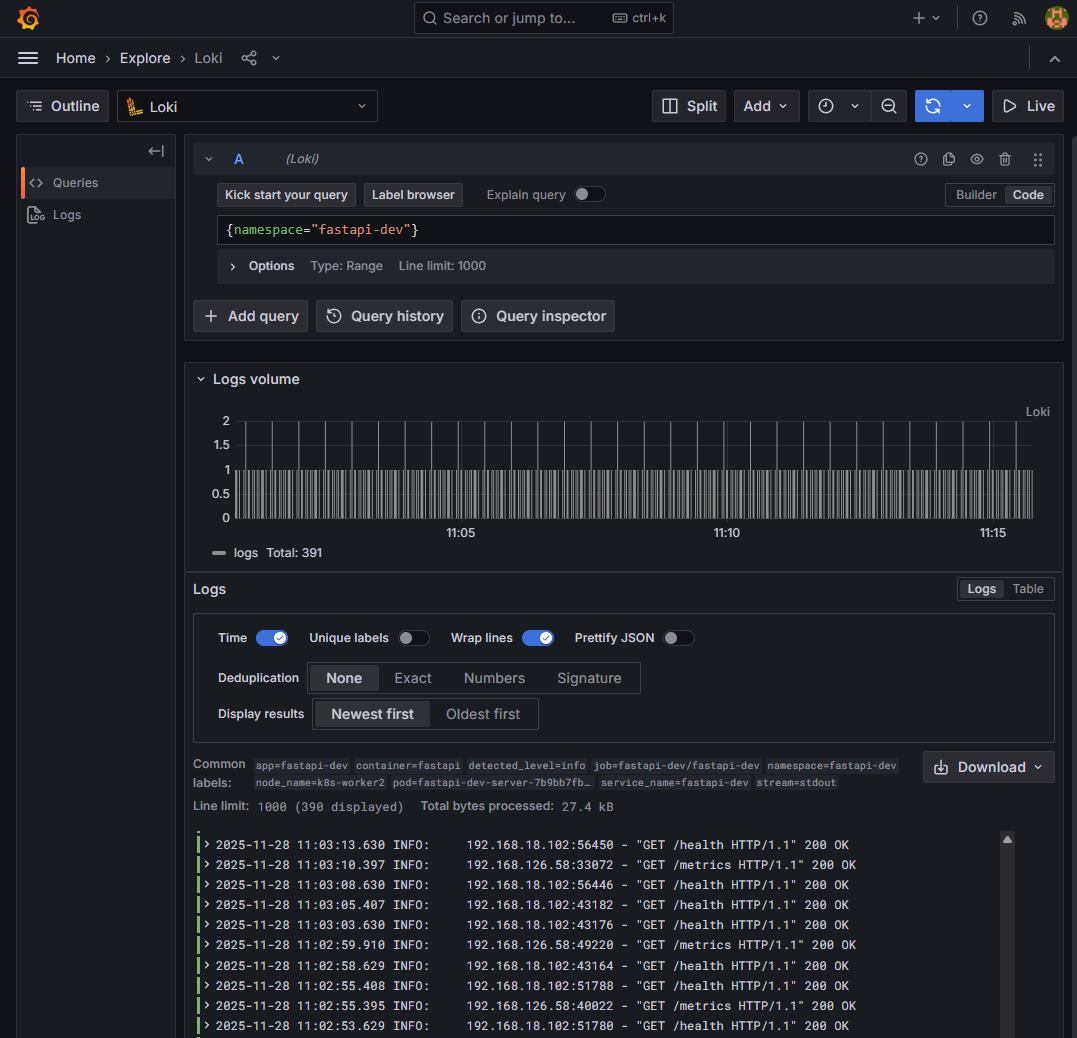Zoom out the time range
The image size is (1077, 1038).
pos(889,105)
